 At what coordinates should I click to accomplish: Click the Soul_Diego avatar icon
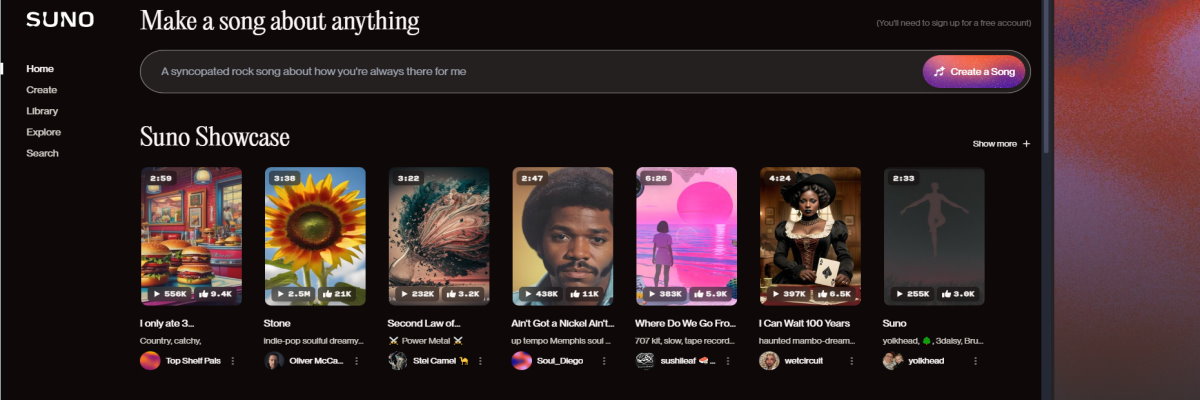click(x=522, y=361)
